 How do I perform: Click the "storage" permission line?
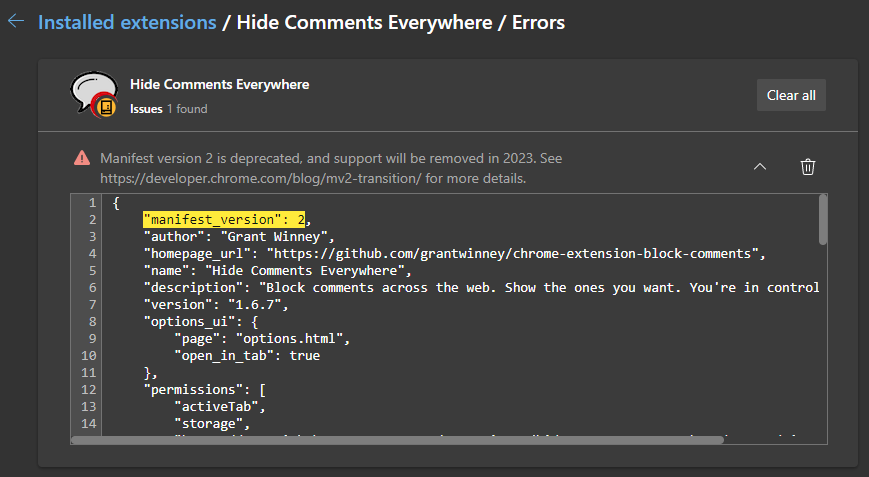pyautogui.click(x=212, y=424)
